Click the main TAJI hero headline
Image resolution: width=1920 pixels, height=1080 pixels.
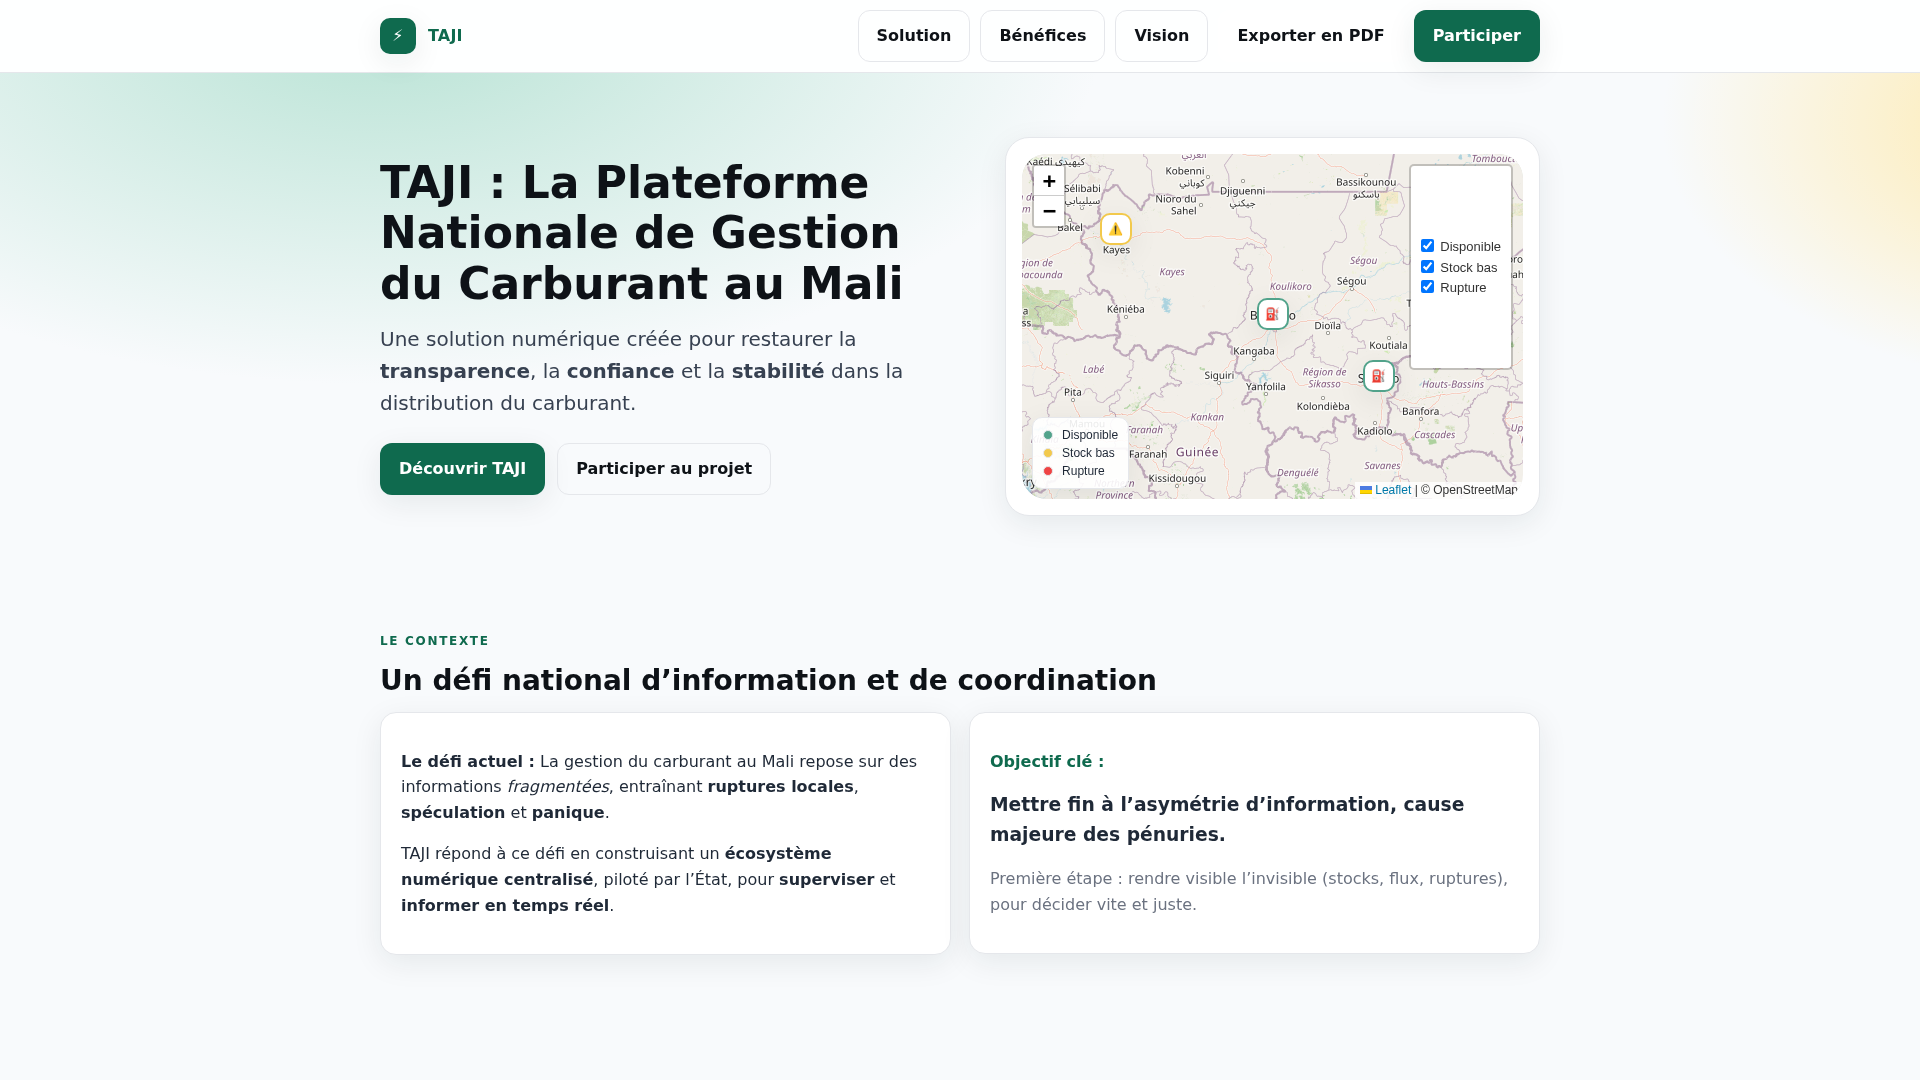click(x=642, y=233)
